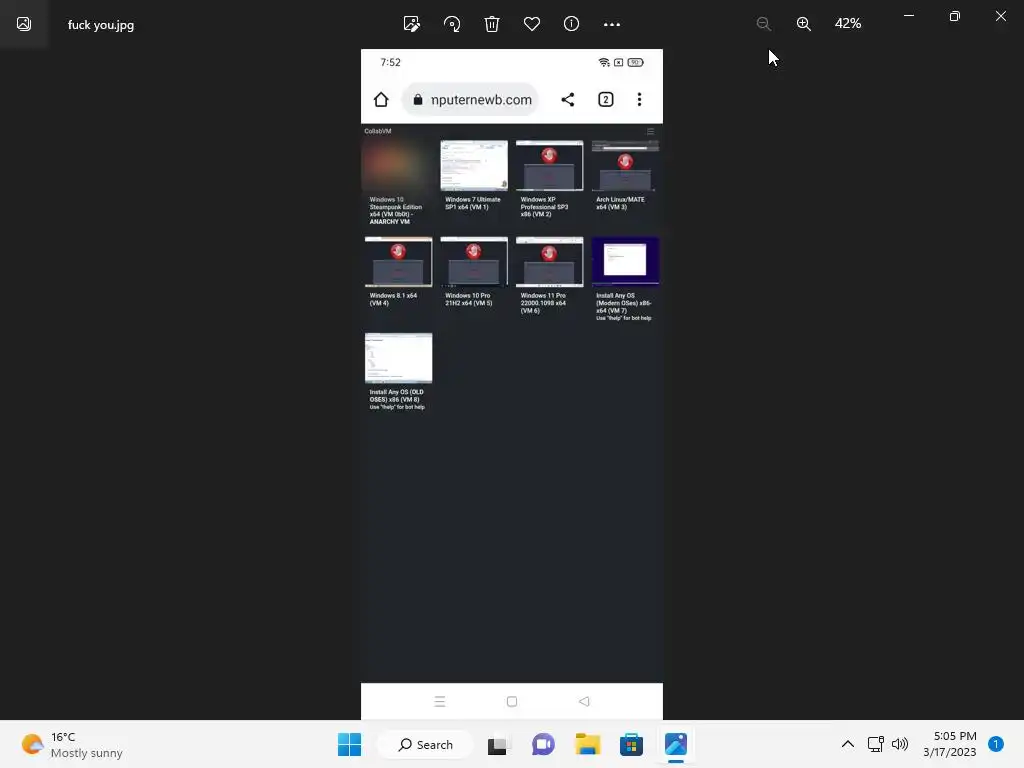The image size is (1024, 768).
Task: Click the CollabVM title text
Action: (377, 131)
